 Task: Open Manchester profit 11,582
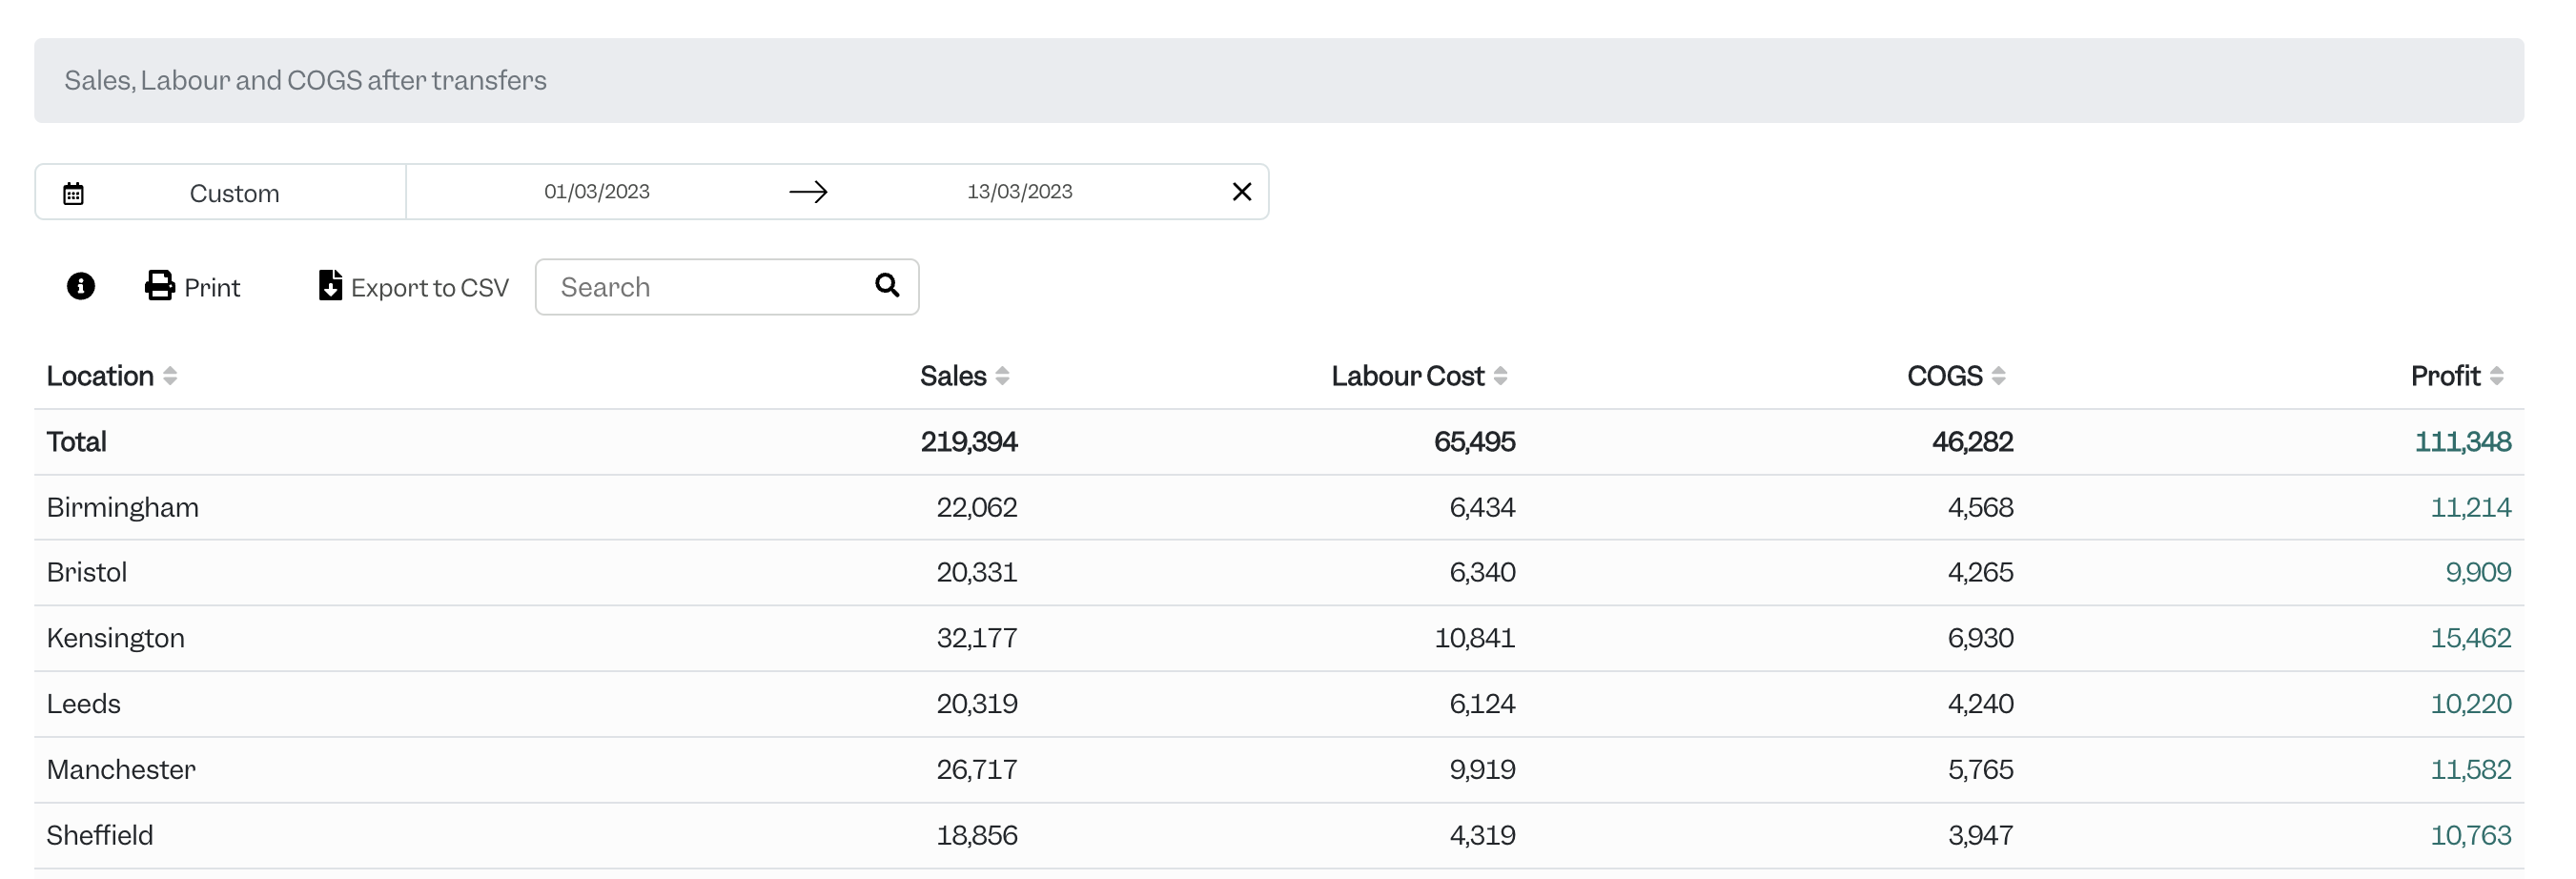coord(2470,770)
